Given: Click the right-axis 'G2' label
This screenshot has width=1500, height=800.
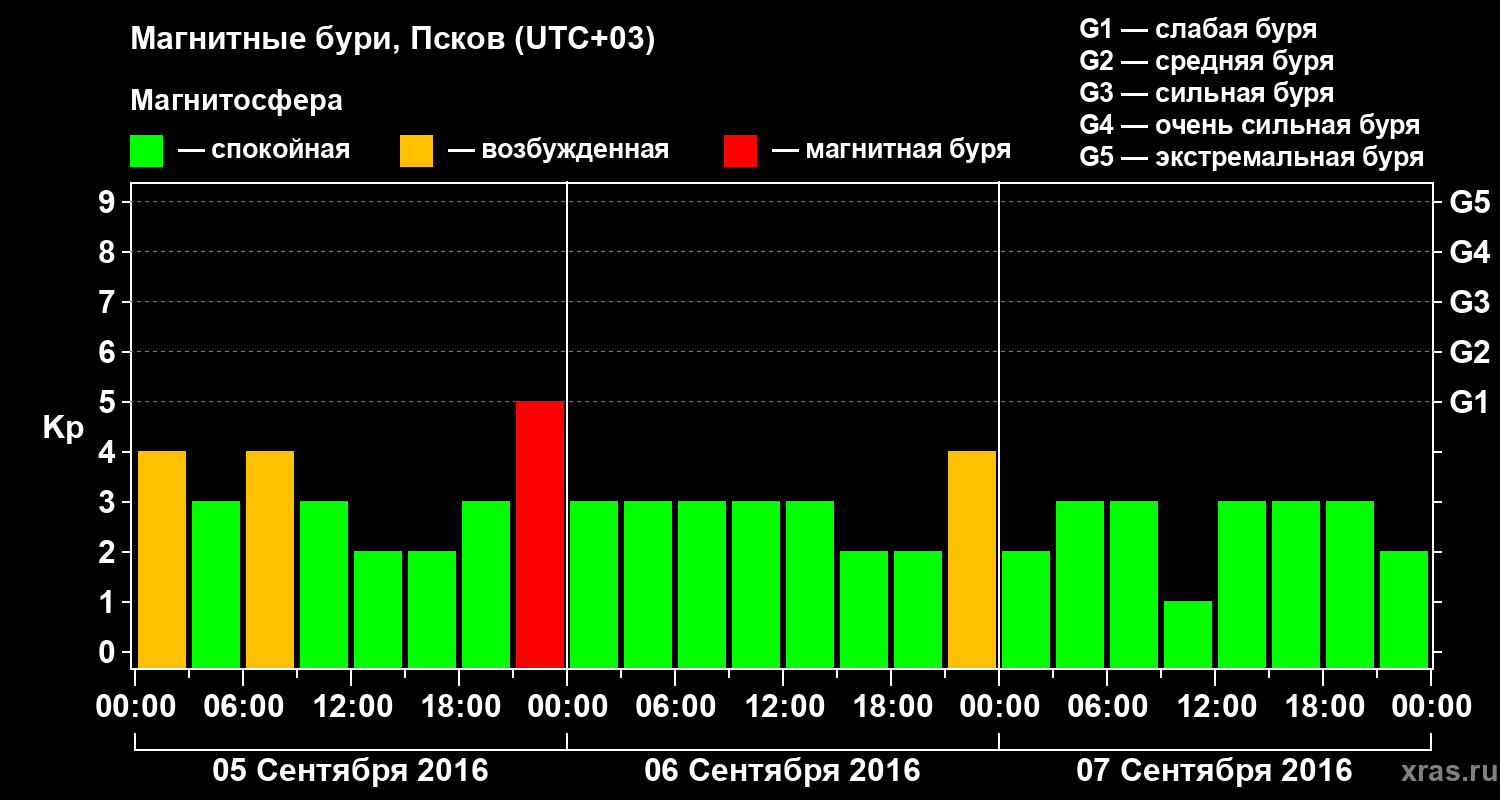Looking at the screenshot, I should tap(1469, 352).
